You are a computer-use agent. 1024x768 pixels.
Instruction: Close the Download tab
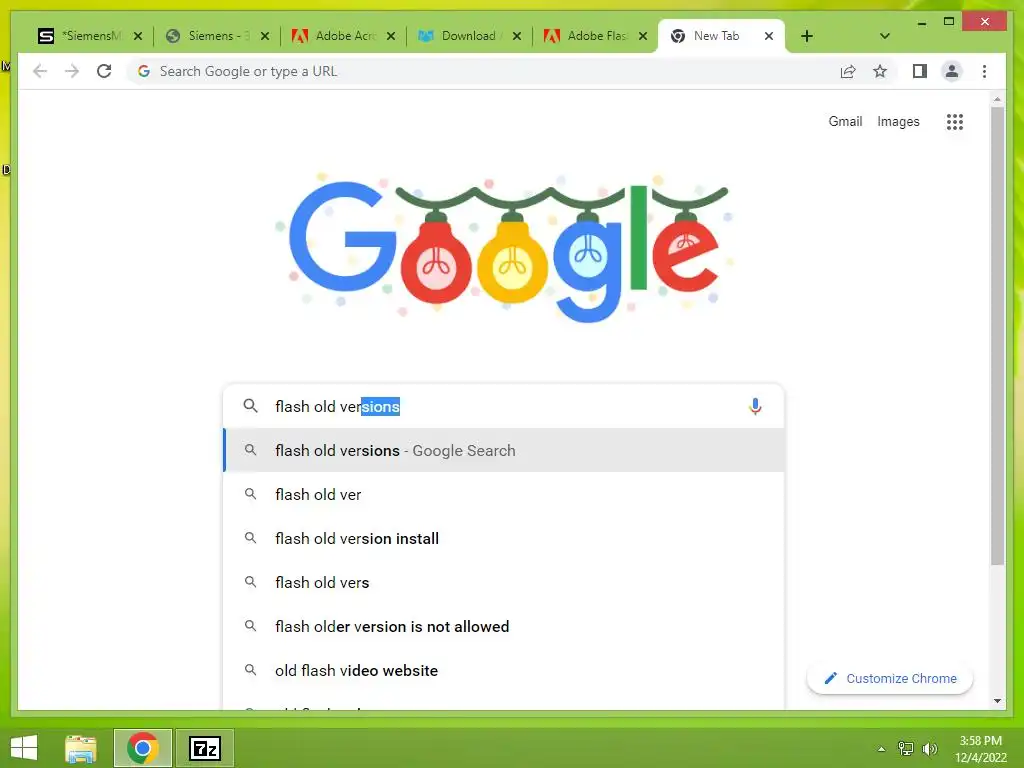point(517,36)
